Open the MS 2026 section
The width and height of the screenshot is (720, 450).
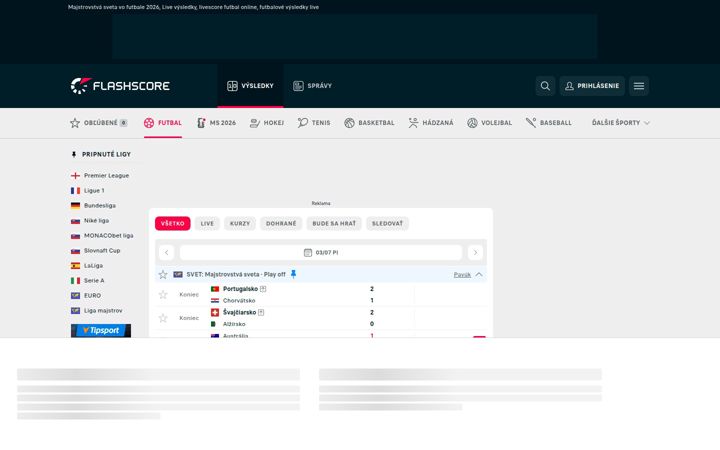tap(216, 123)
